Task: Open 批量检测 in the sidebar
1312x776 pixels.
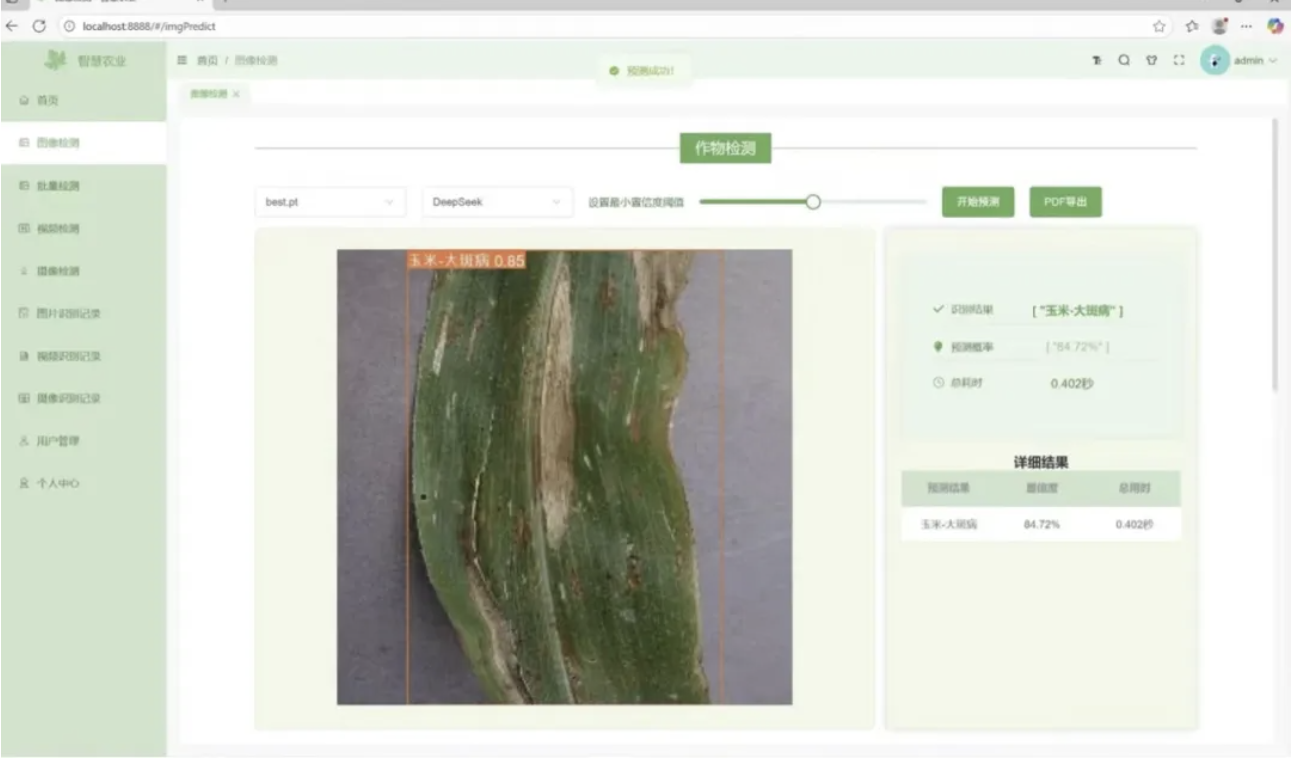Action: [x=83, y=186]
